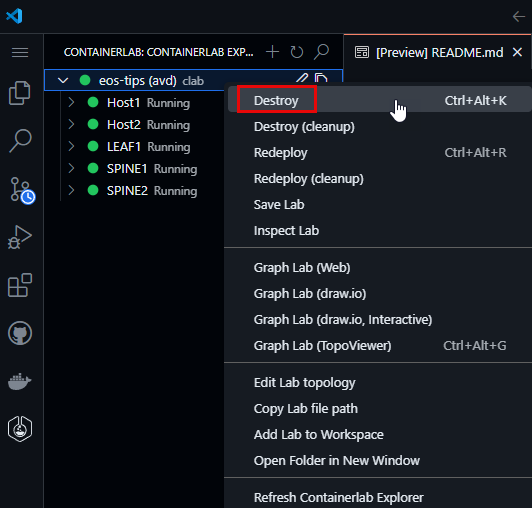Select the SPINE2 tree row
Screen dimensions: 532x508
click(x=134, y=191)
